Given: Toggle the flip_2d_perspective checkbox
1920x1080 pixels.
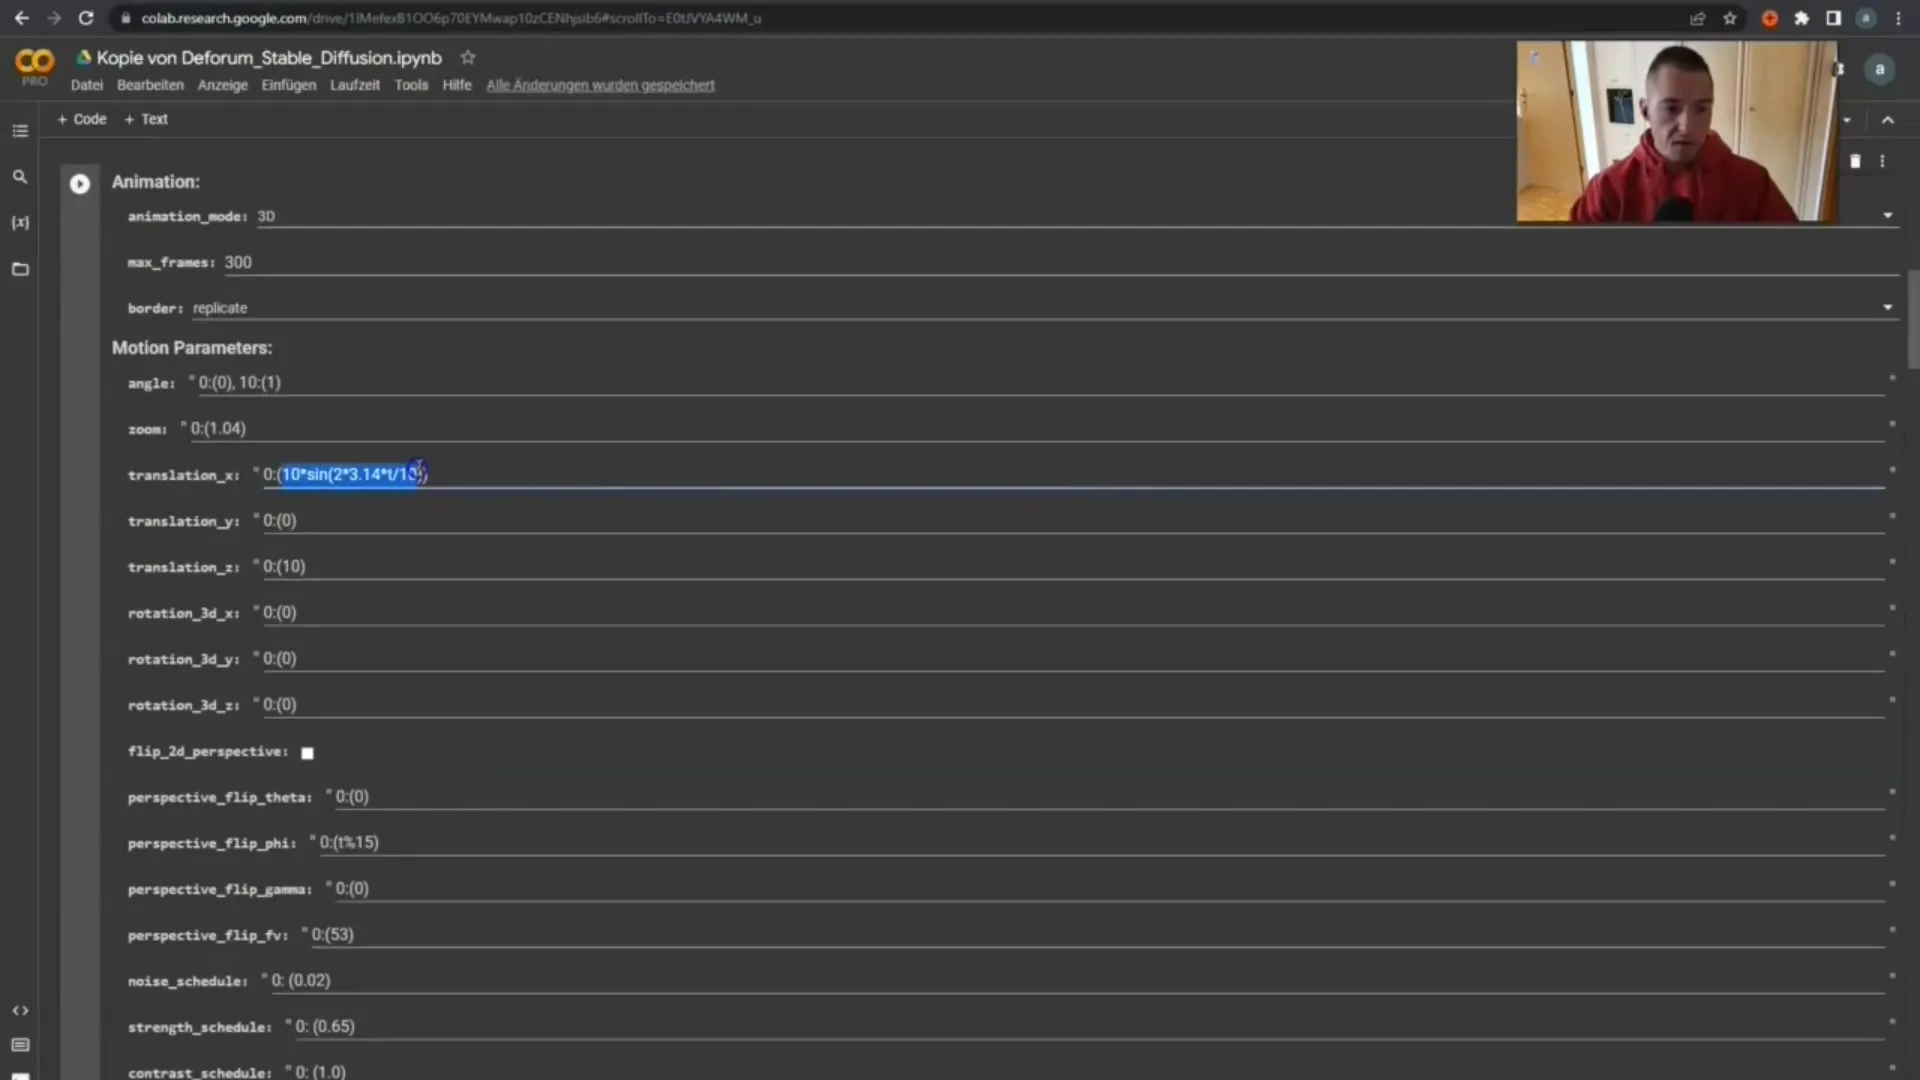Looking at the screenshot, I should pos(306,752).
